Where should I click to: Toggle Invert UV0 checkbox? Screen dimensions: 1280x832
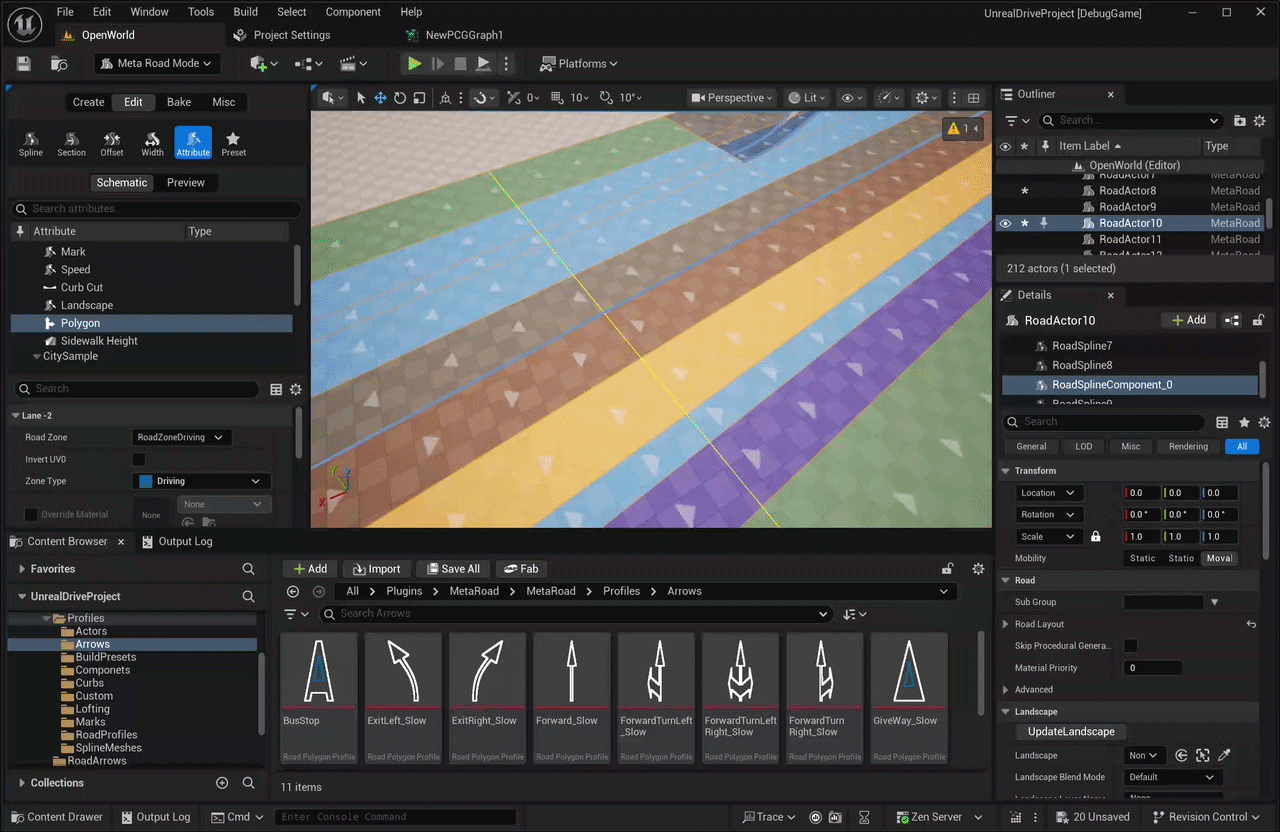[x=139, y=459]
